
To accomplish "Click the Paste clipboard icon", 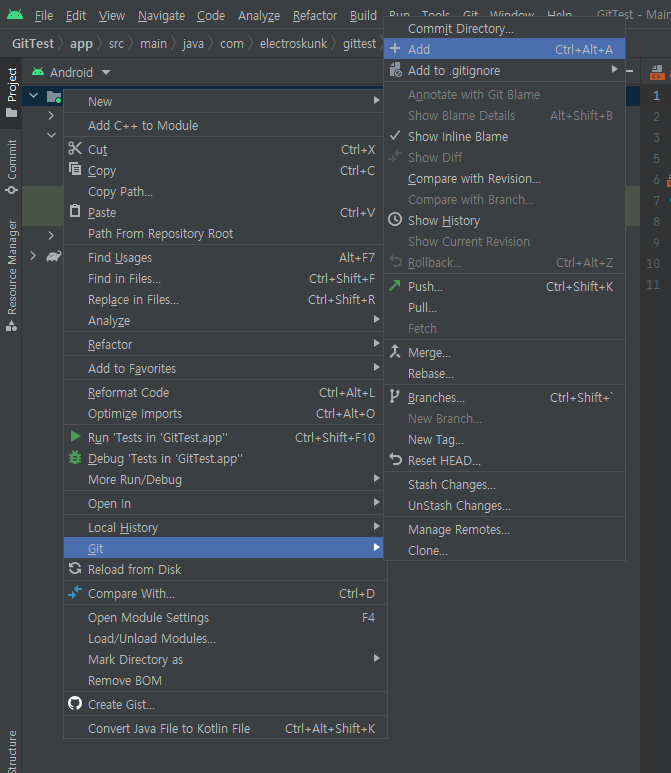I will point(75,211).
